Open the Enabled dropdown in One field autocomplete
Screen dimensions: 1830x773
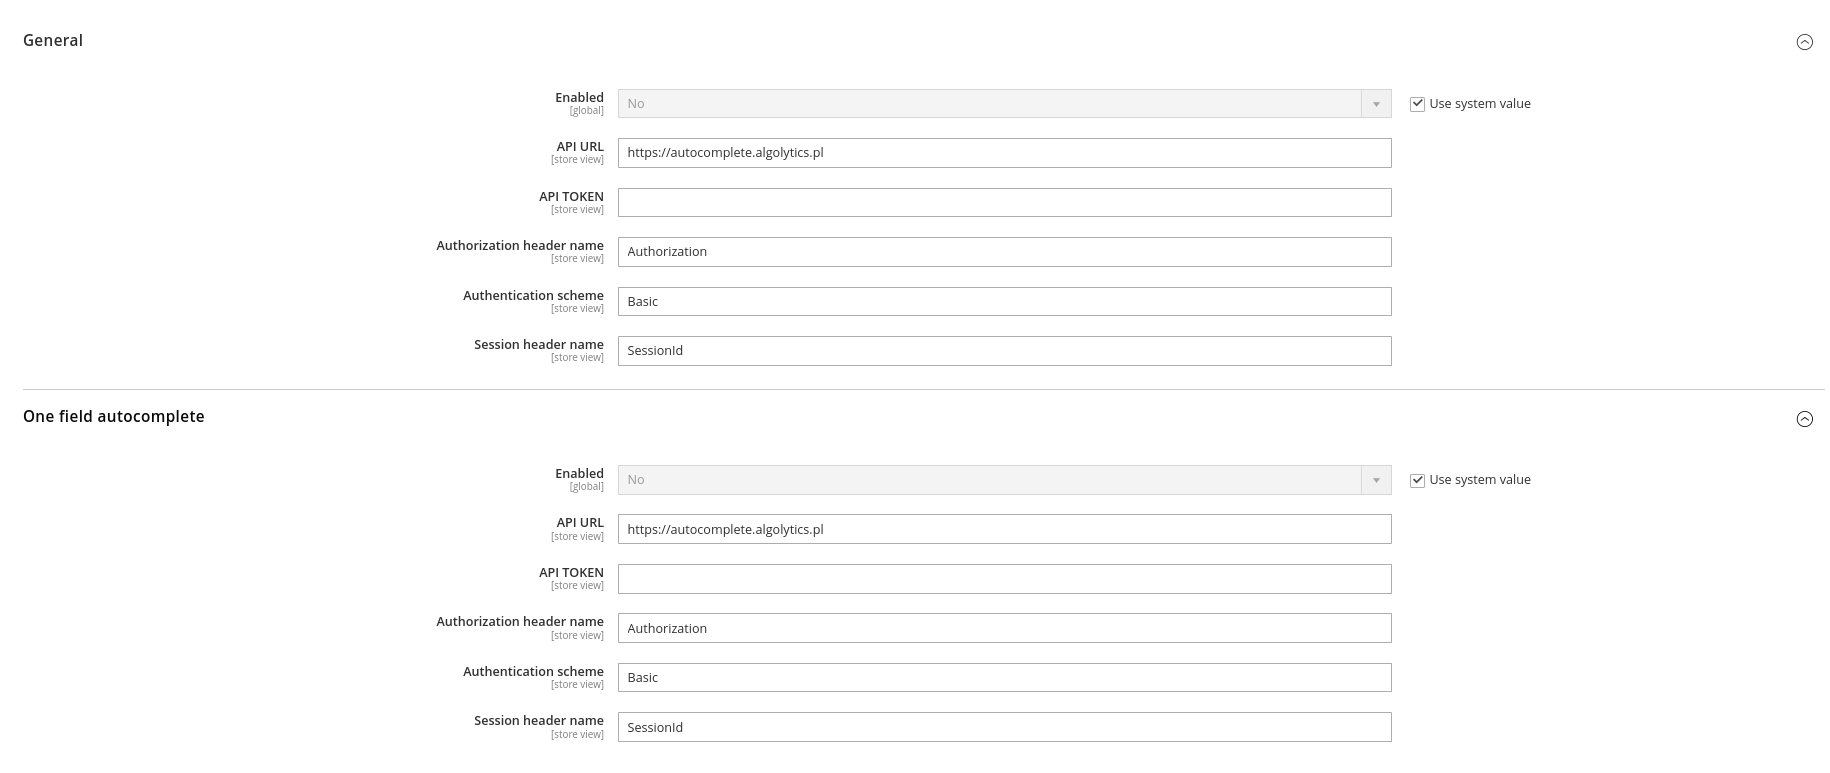[x=1004, y=480]
